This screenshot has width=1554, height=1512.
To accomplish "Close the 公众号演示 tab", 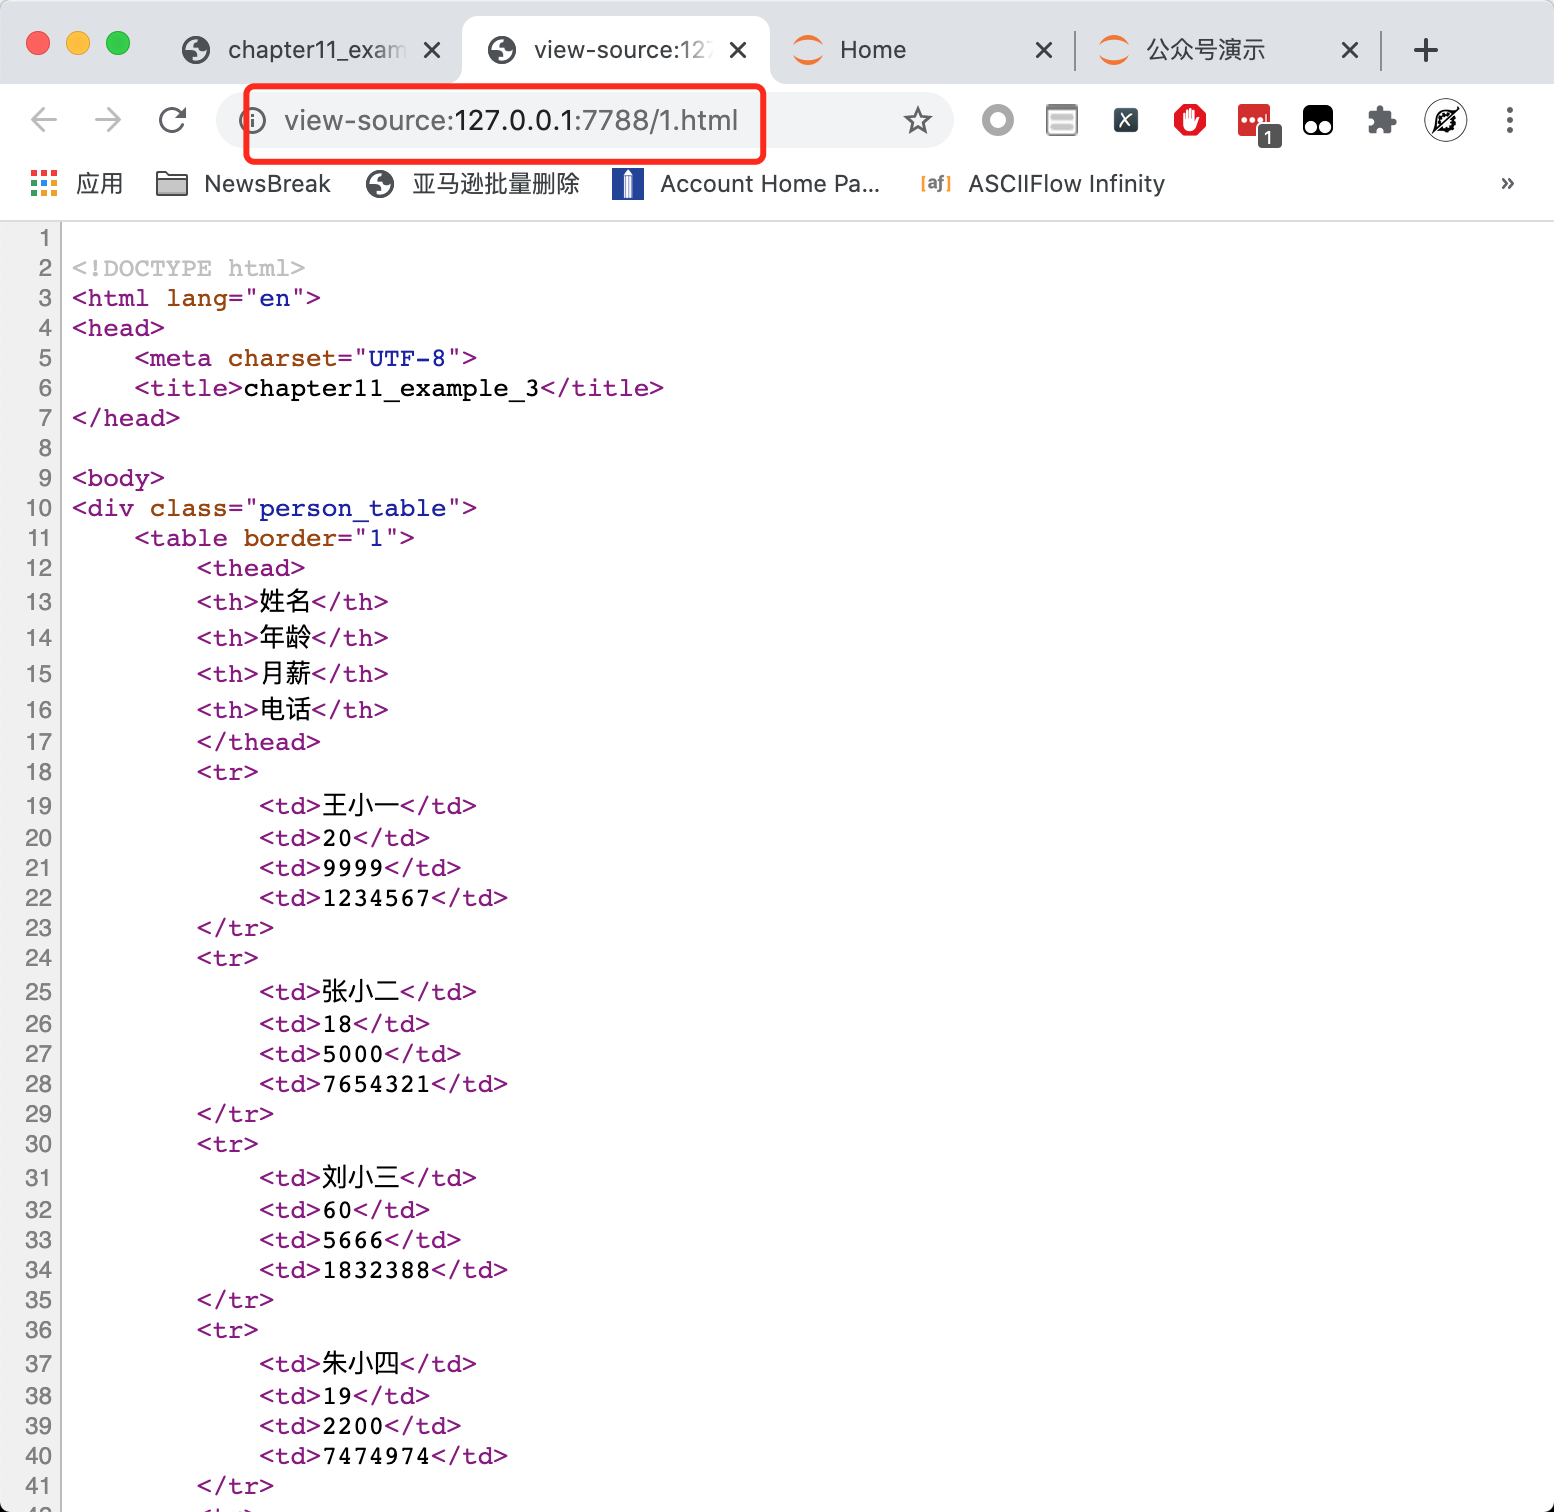I will (1349, 50).
